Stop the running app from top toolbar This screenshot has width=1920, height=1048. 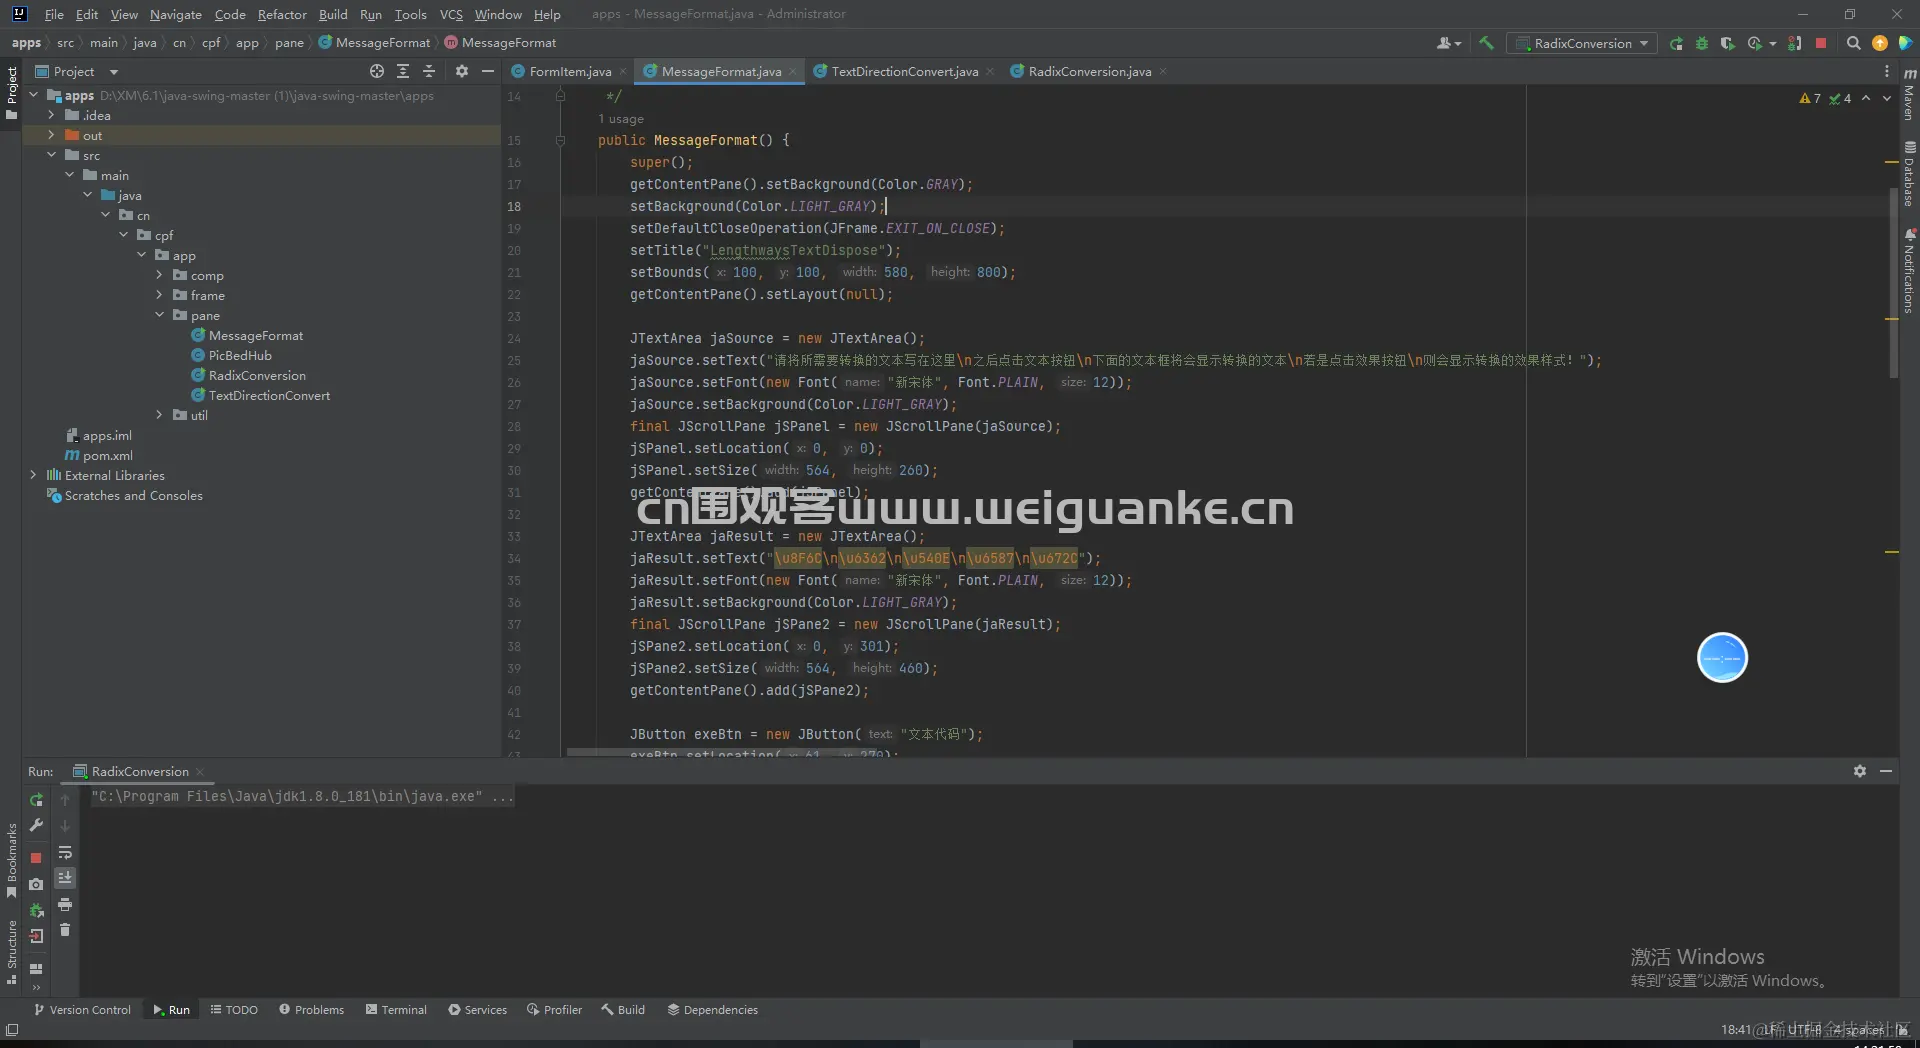[1821, 43]
